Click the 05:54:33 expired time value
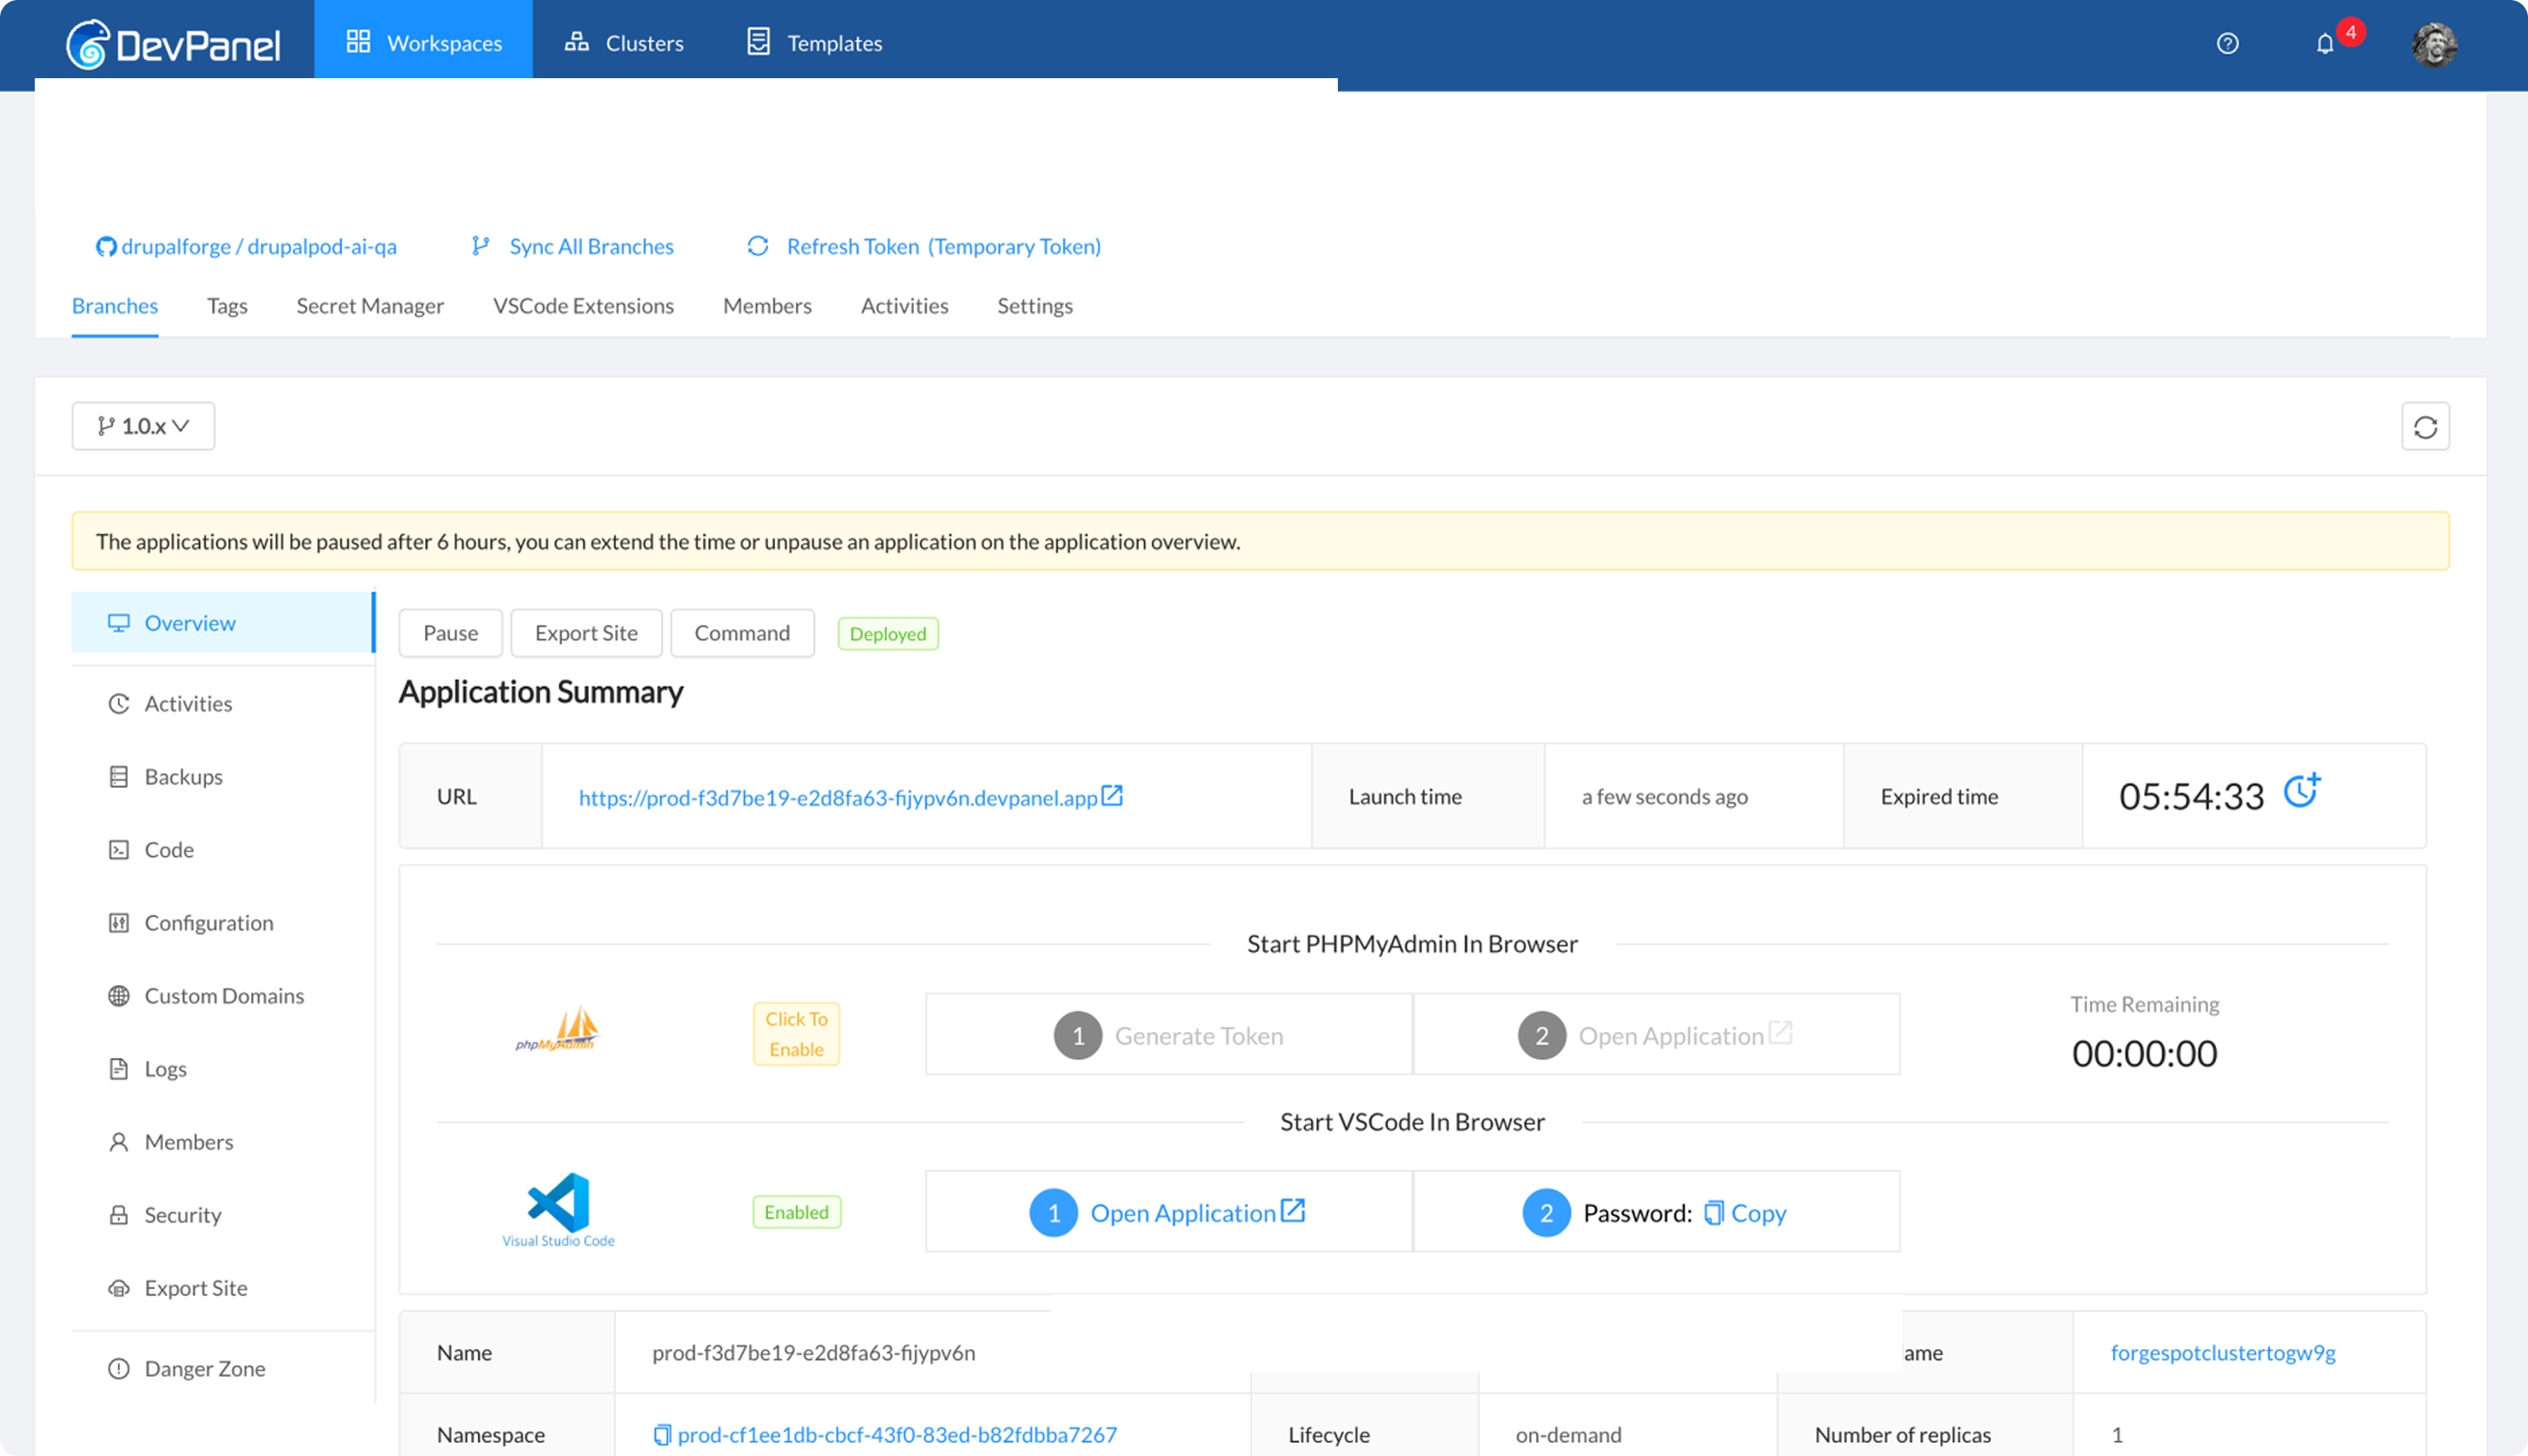The width and height of the screenshot is (2528, 1456). pyautogui.click(x=2191, y=797)
